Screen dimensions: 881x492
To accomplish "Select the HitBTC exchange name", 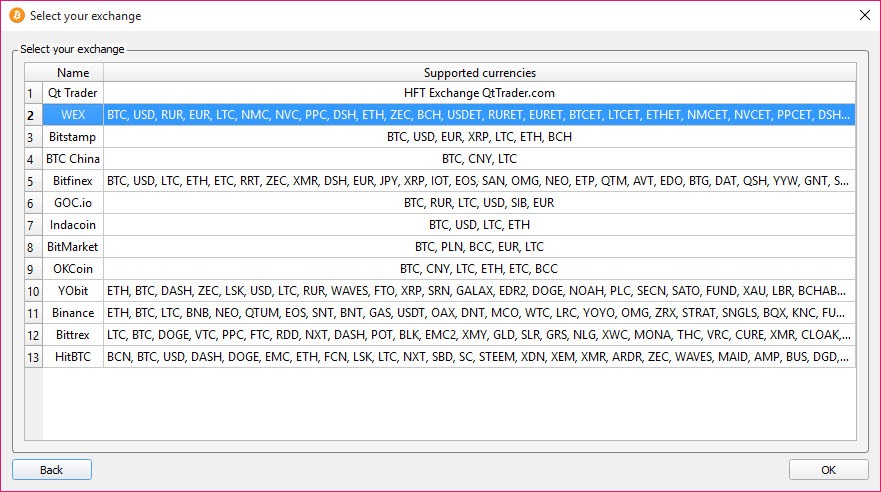I will coord(73,356).
